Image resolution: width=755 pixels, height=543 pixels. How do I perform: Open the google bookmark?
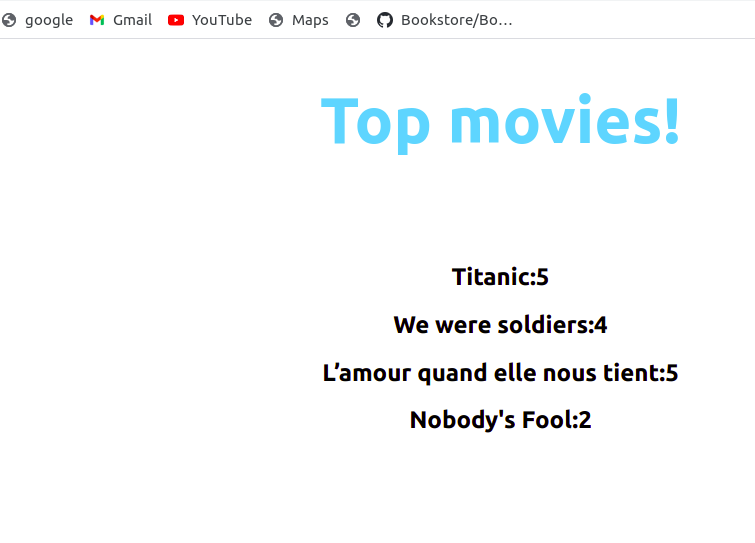[38, 20]
